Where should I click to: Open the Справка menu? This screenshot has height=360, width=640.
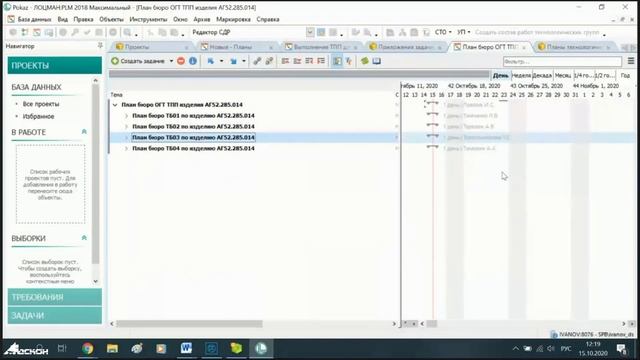click(268, 19)
